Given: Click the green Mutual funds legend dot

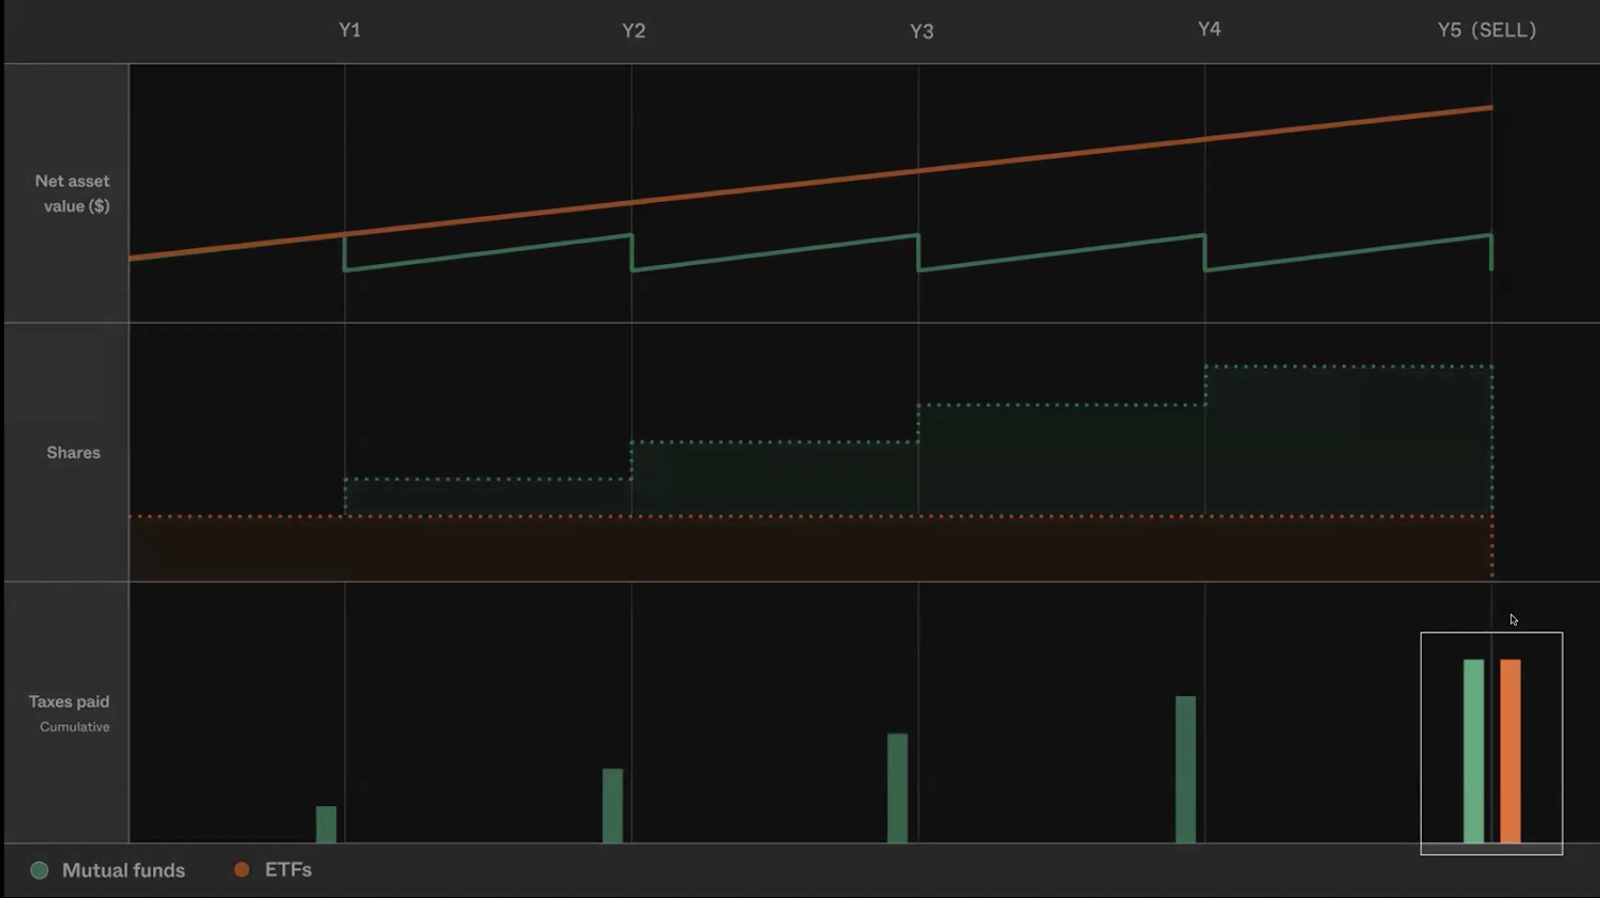Looking at the screenshot, I should pos(39,870).
